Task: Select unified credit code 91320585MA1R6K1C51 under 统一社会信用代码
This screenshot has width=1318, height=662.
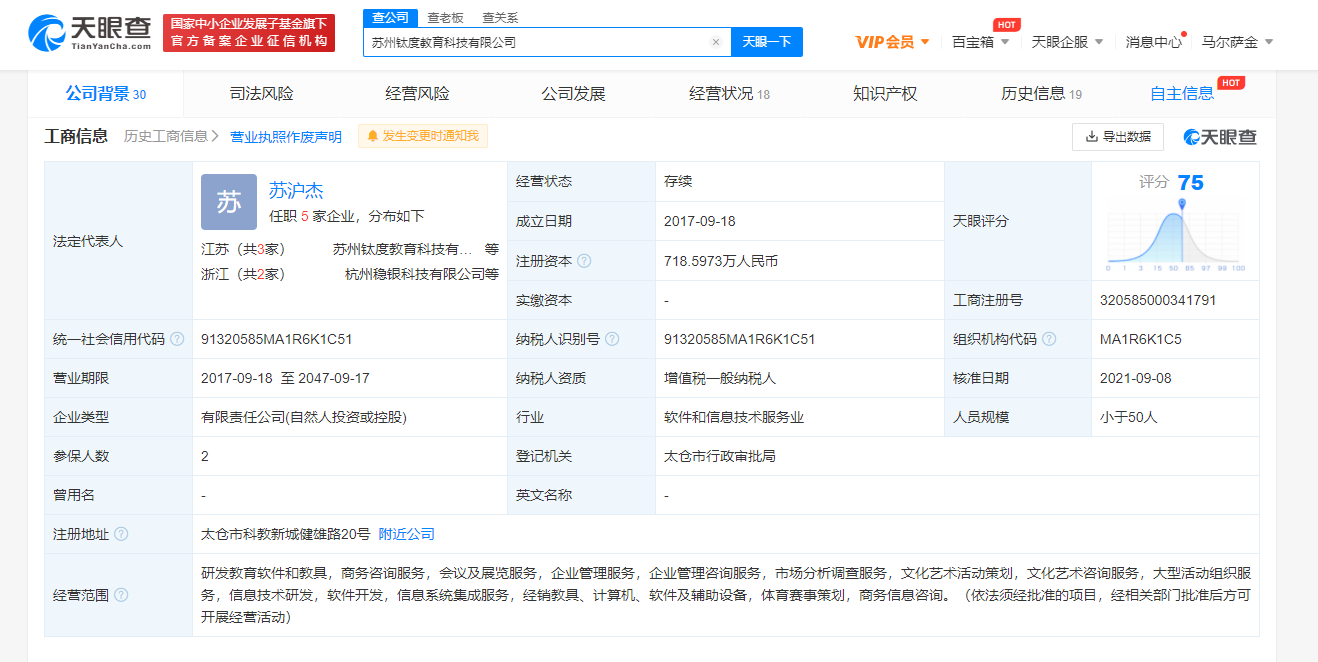Action: [277, 339]
